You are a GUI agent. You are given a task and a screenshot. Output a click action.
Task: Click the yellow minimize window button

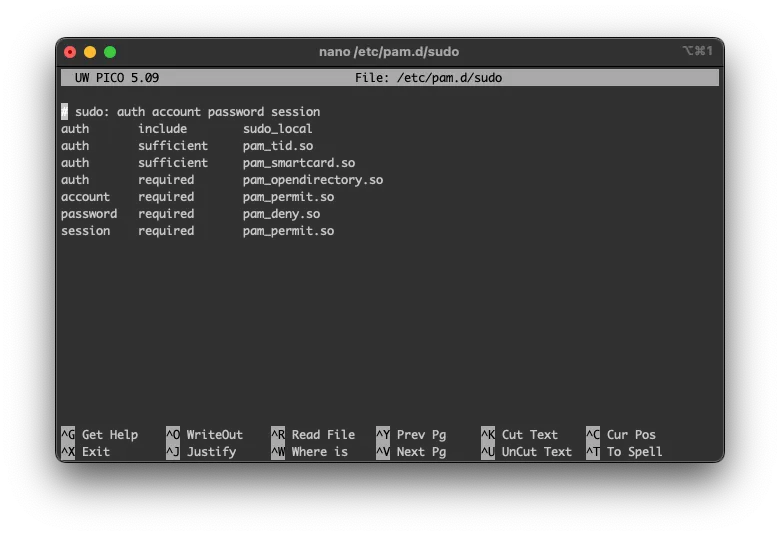[90, 52]
